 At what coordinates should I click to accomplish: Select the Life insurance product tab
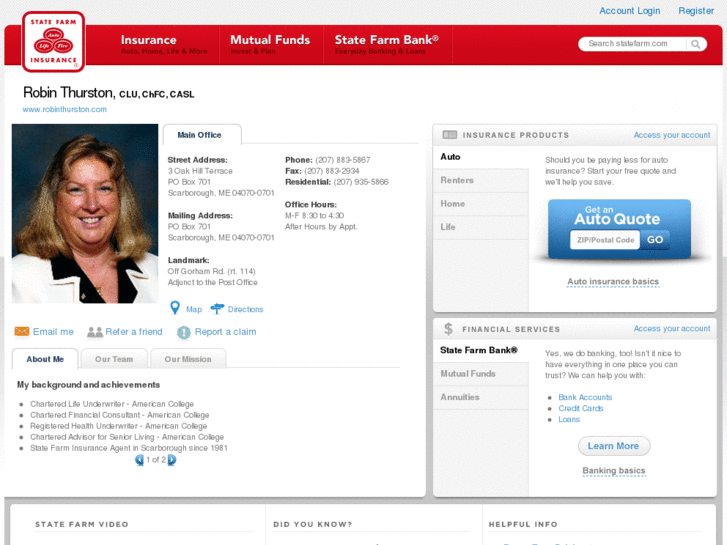481,227
